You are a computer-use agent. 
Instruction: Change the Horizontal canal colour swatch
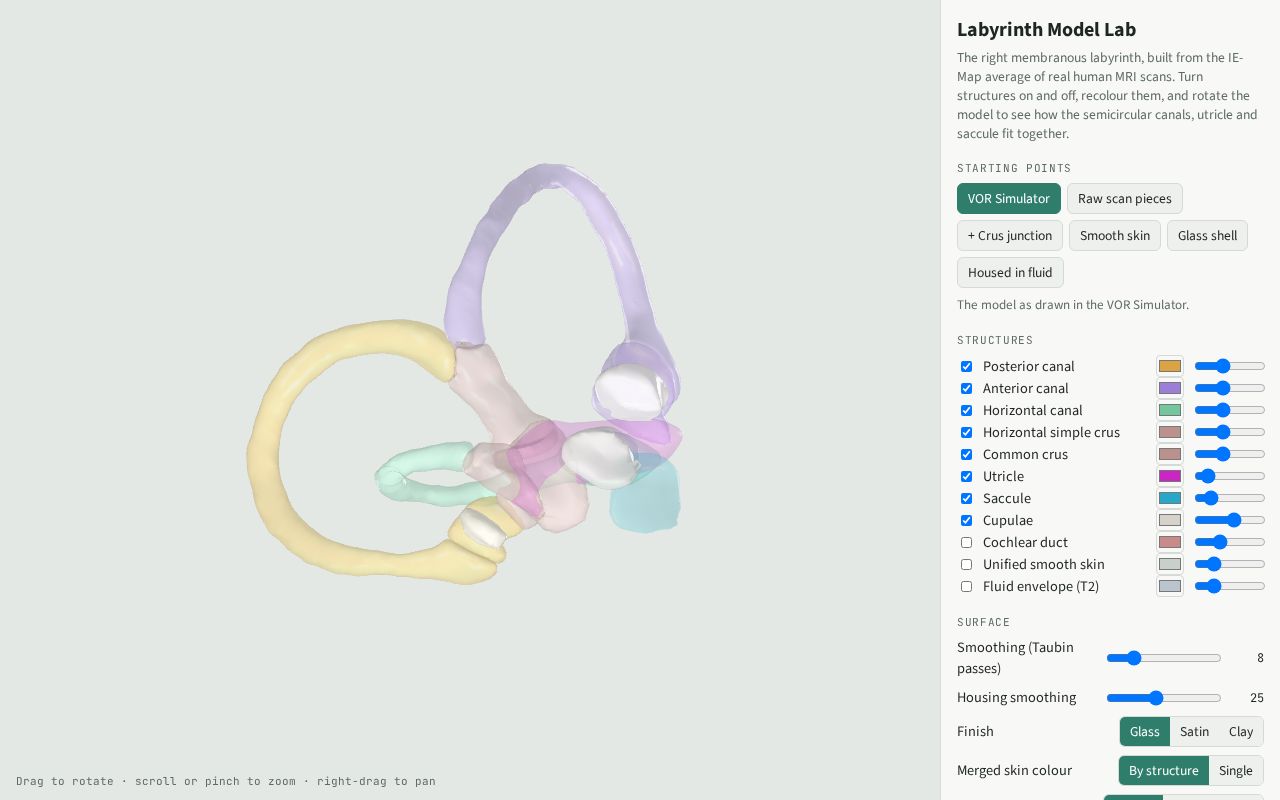click(x=1170, y=410)
